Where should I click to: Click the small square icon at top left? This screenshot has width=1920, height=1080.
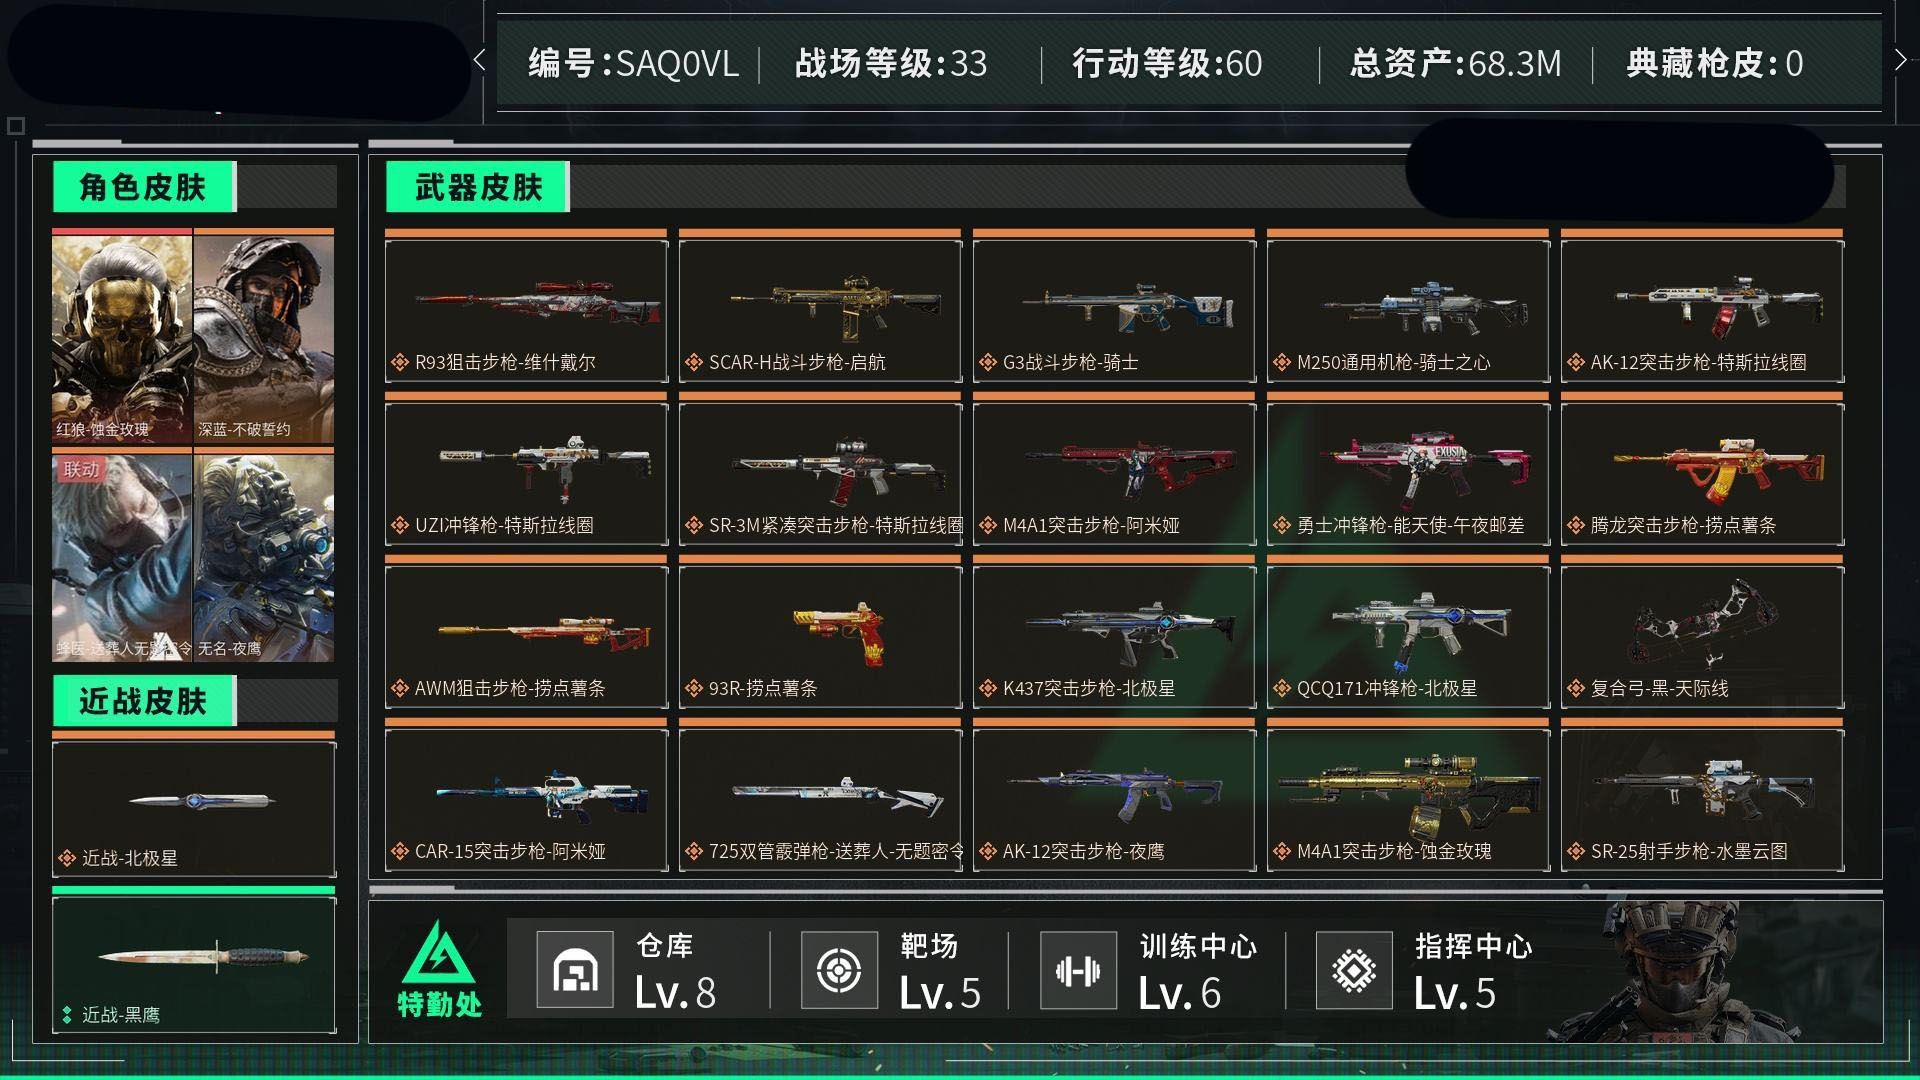16,126
